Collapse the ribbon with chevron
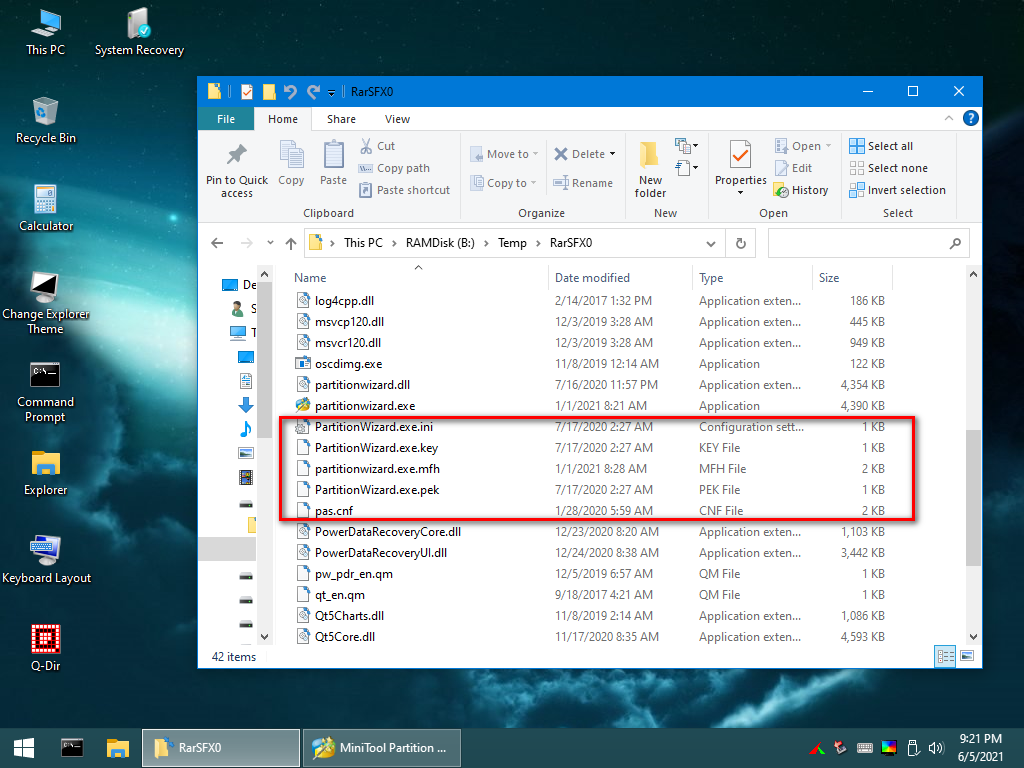 (949, 118)
